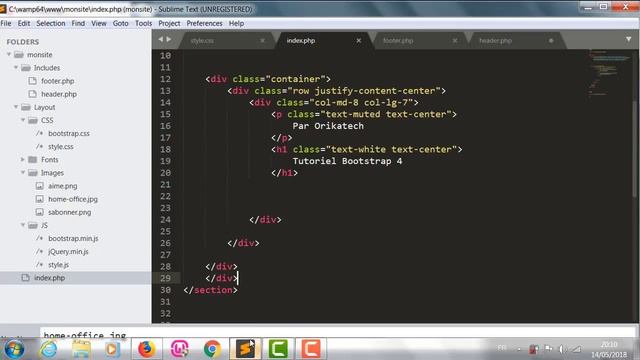This screenshot has height=360, width=640.
Task: Open the green Camtasia taskbar icon
Action: 278,349
